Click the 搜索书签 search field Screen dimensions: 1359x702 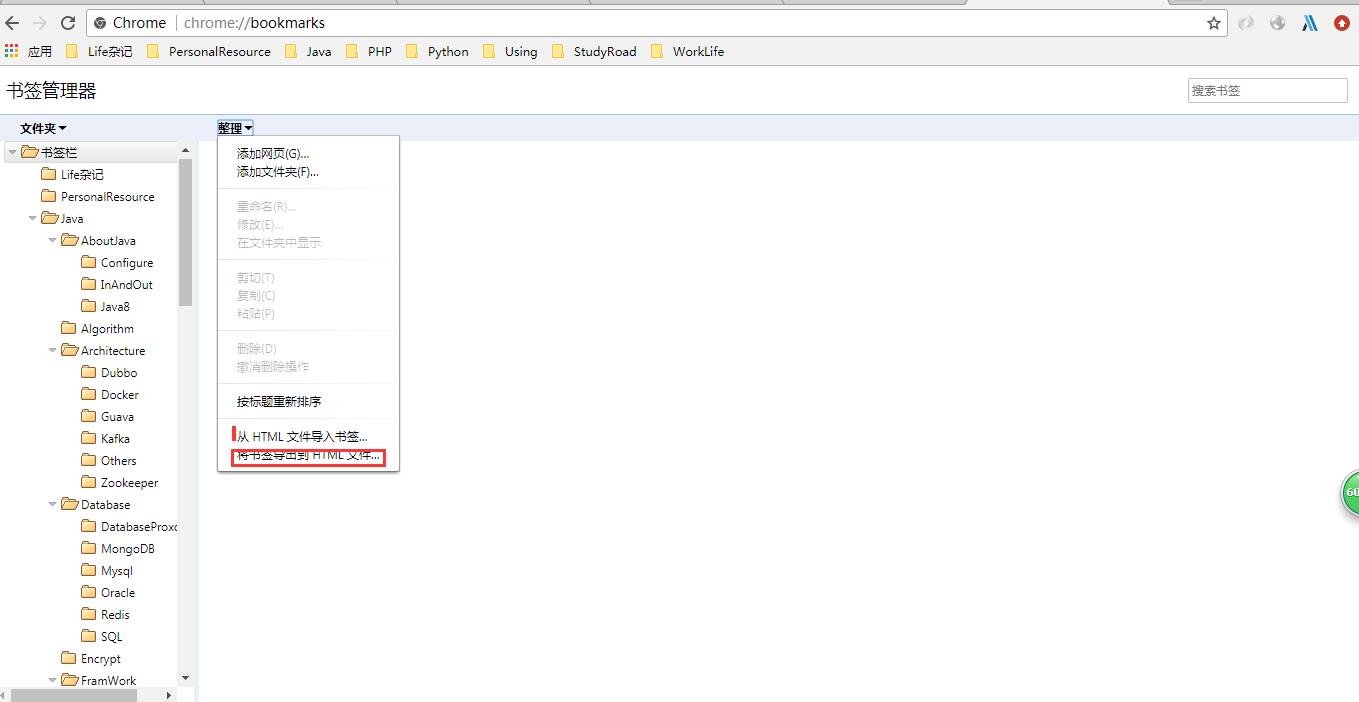(x=1268, y=90)
